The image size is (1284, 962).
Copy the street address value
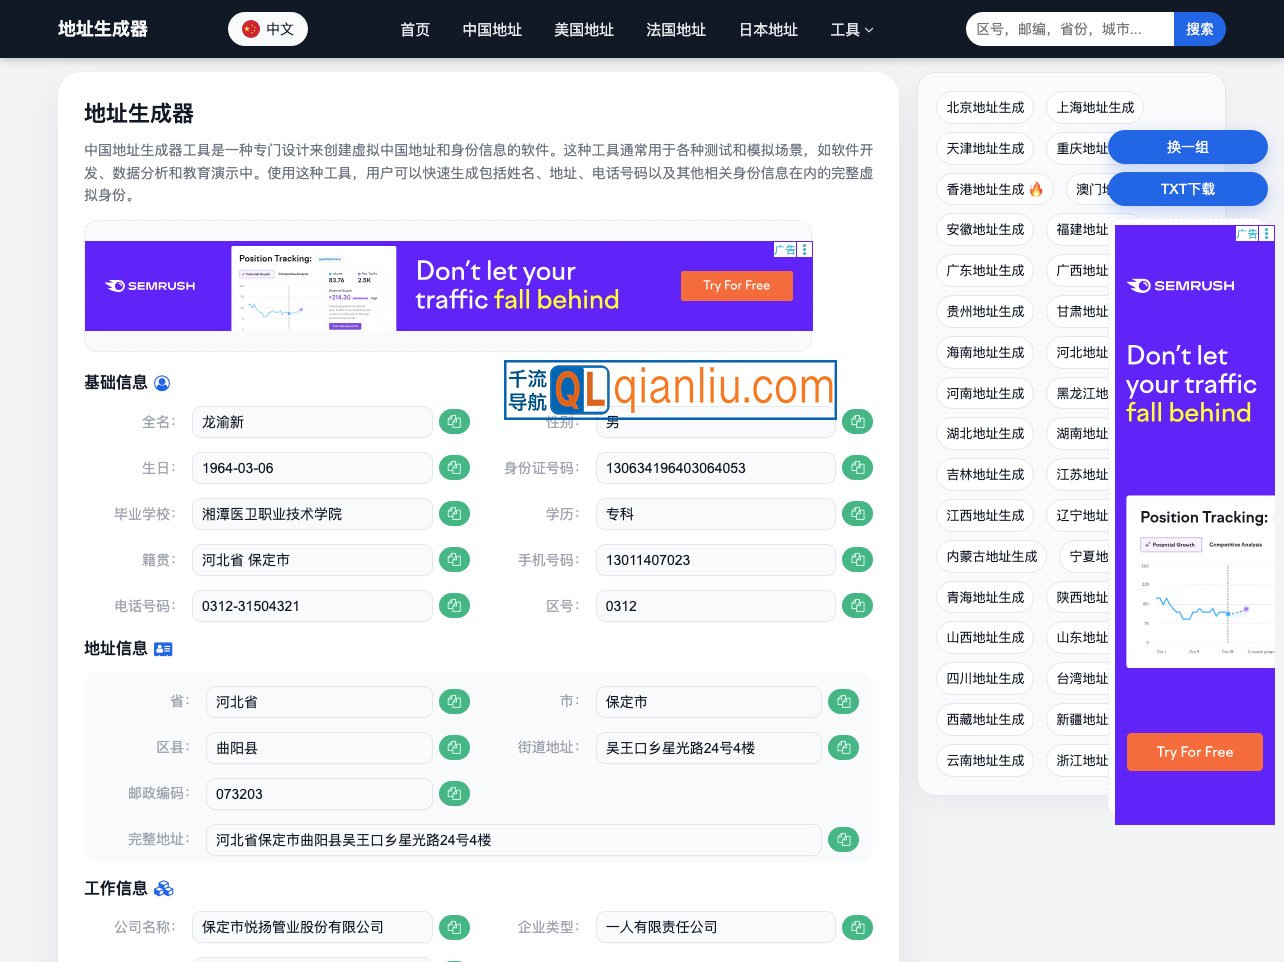point(843,748)
